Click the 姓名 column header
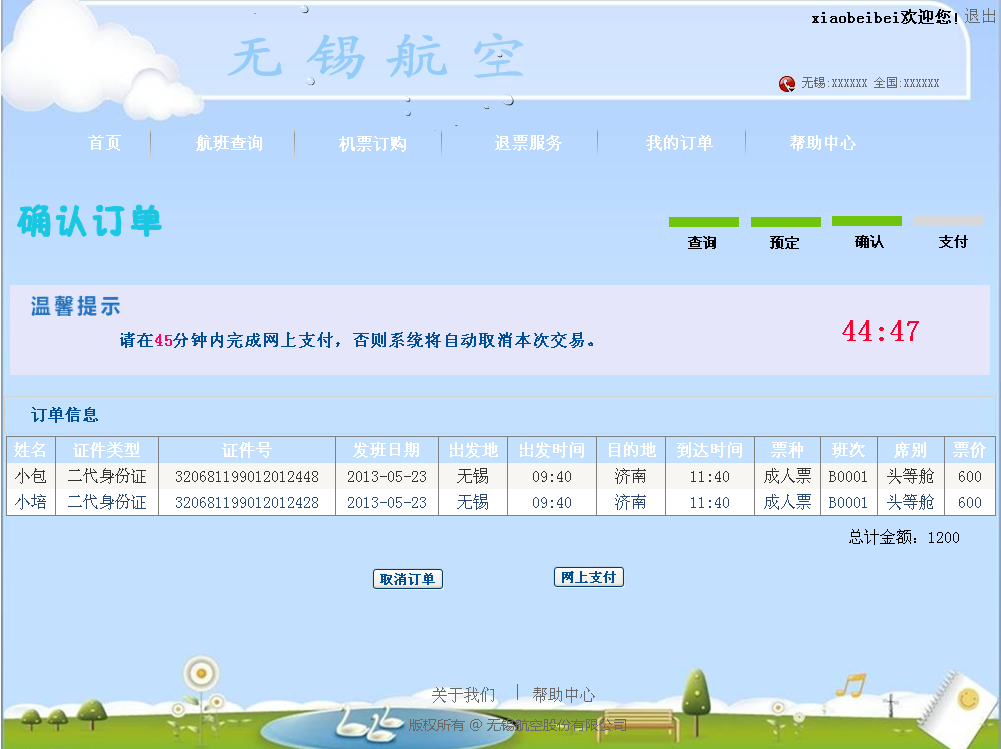 coord(31,450)
